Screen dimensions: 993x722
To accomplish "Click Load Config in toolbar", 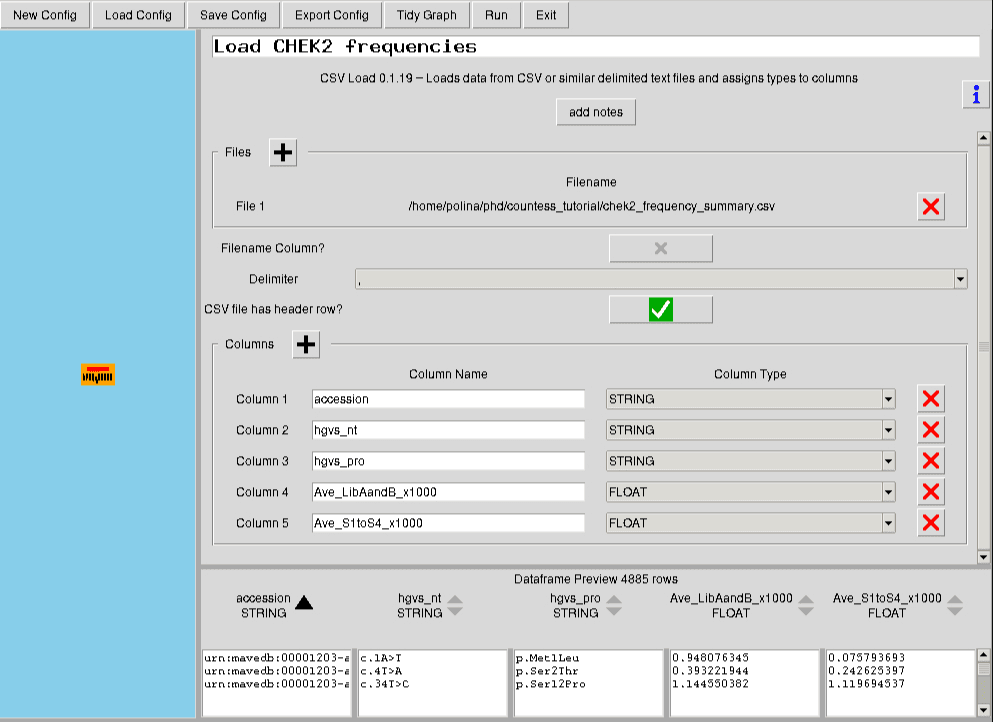I will coord(138,15).
